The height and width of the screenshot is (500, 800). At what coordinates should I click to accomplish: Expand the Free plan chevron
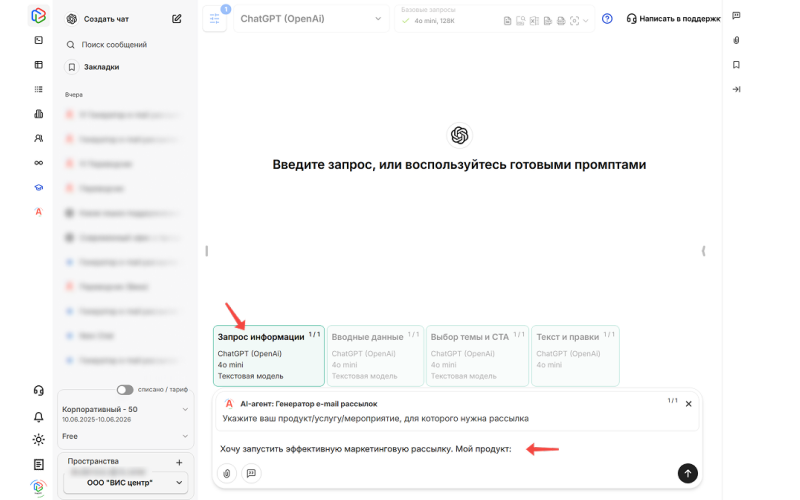click(x=185, y=436)
